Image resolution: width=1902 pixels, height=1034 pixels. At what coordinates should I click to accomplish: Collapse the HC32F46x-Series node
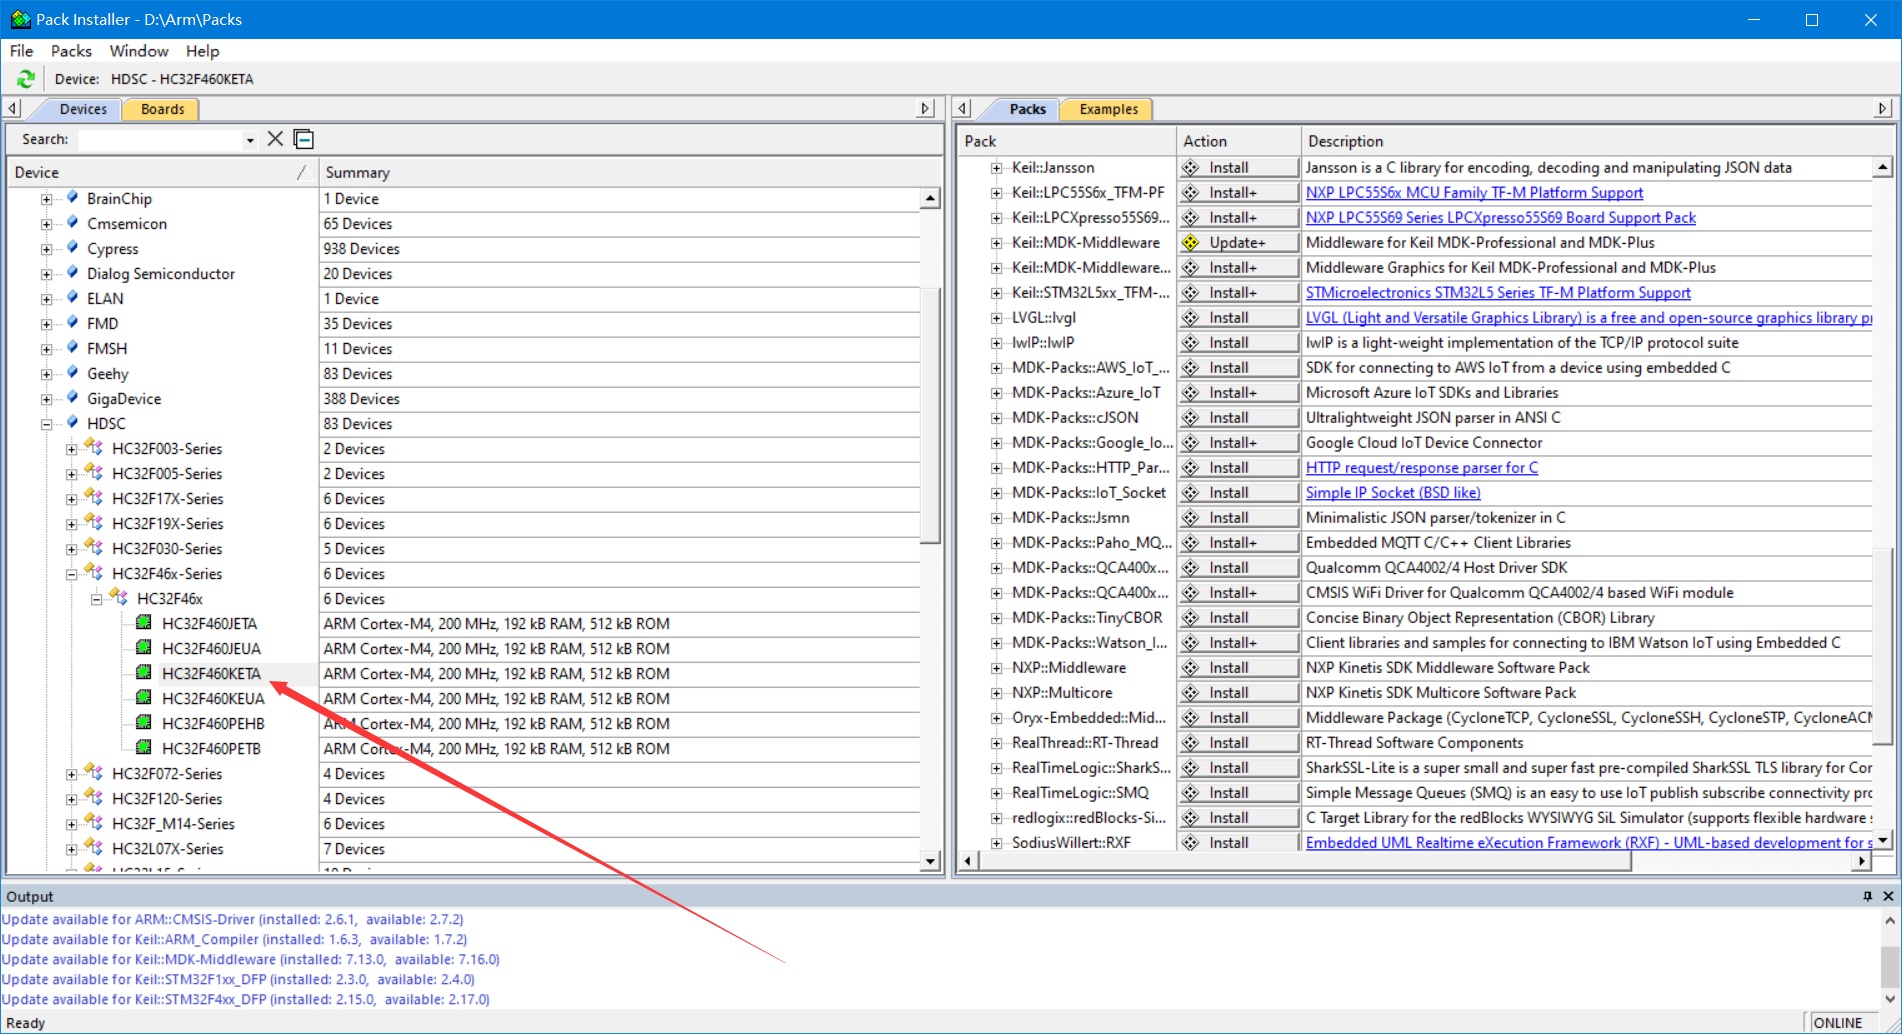pos(72,574)
